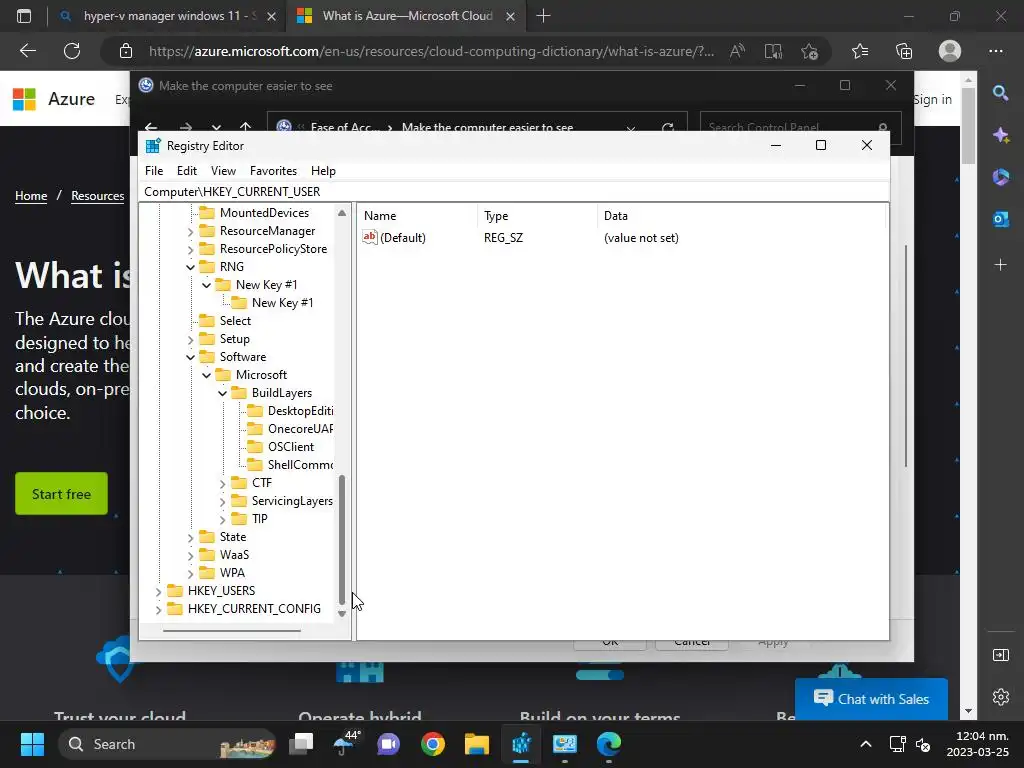Open File Explorer from the taskbar
The width and height of the screenshot is (1024, 768).
click(x=477, y=744)
